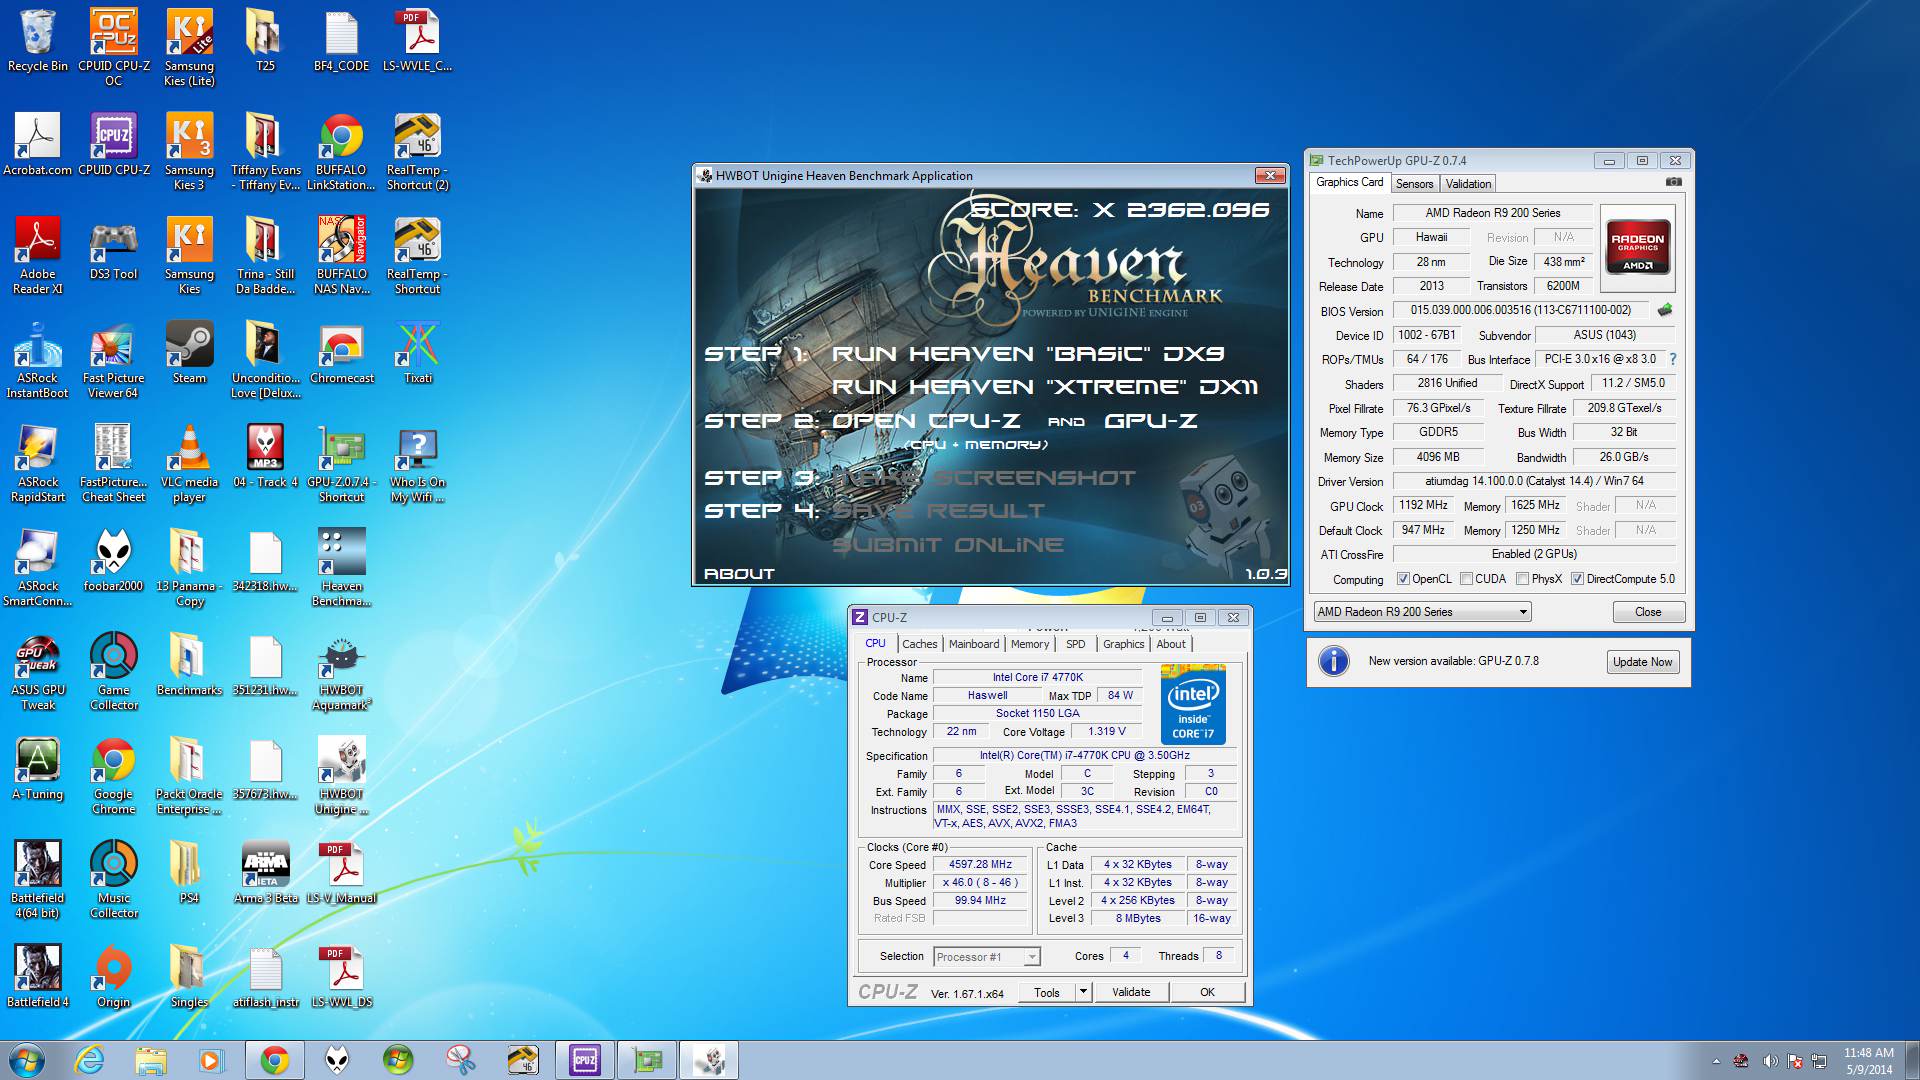Open the BF4_CODE text file
1920x1080 pixels.
coord(341,41)
